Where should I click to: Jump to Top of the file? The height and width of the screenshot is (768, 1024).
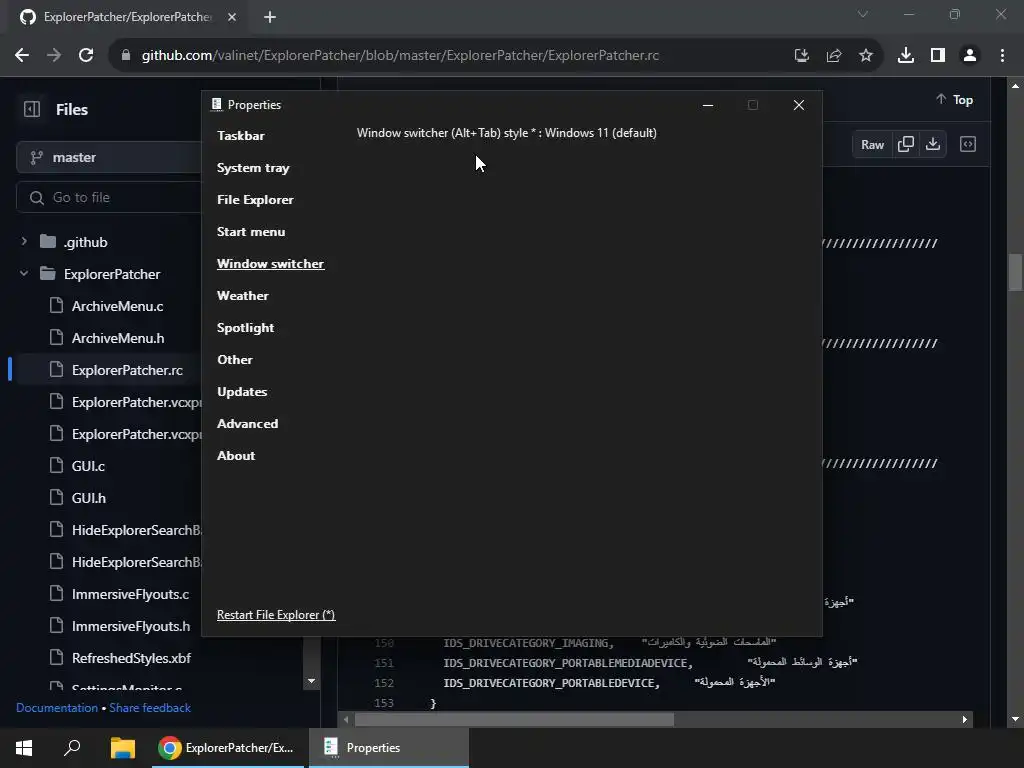(954, 99)
